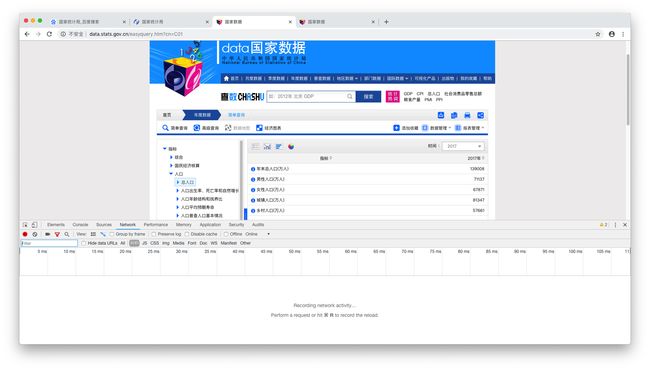Expand the tree node above 人口
The width and height of the screenshot is (650, 370).
point(171,165)
